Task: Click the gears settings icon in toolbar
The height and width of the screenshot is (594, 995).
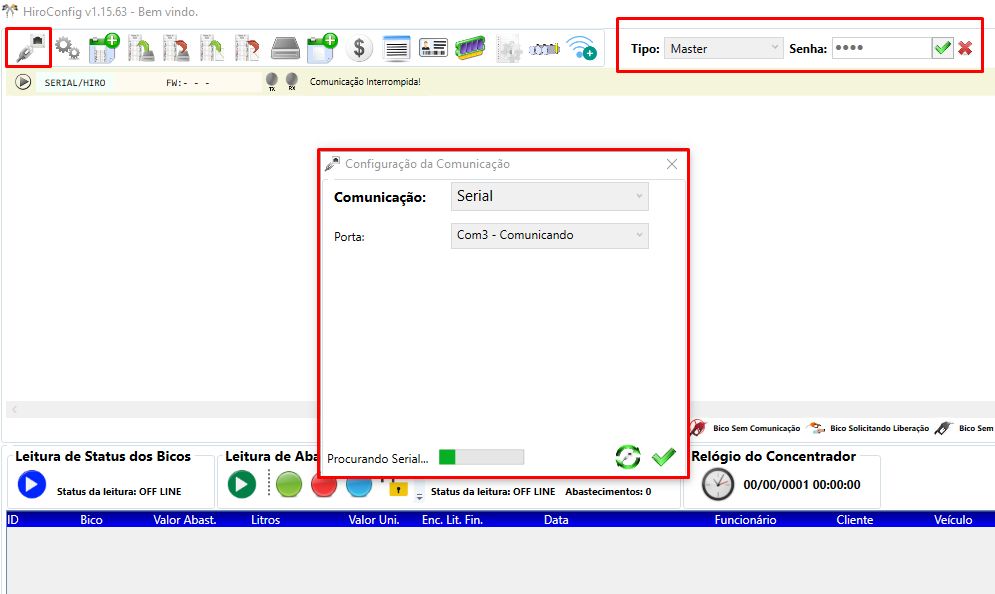Action: click(x=67, y=48)
